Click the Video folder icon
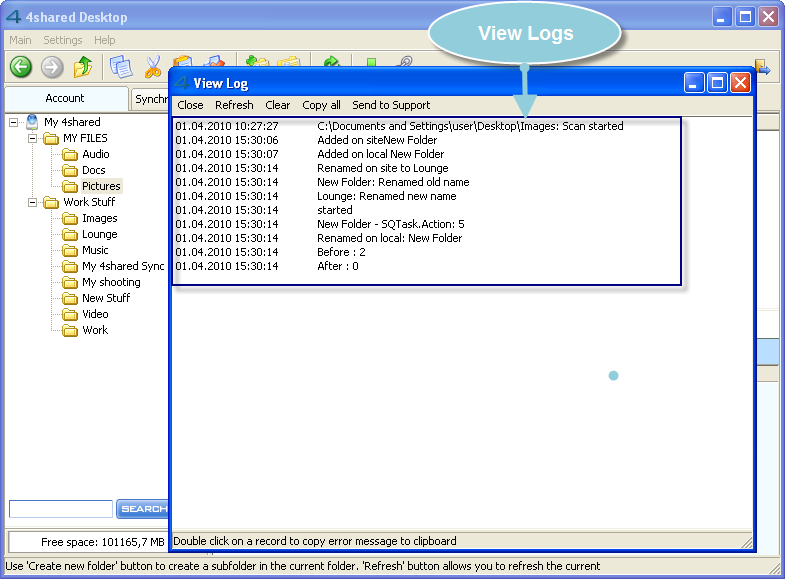 pyautogui.click(x=70, y=314)
